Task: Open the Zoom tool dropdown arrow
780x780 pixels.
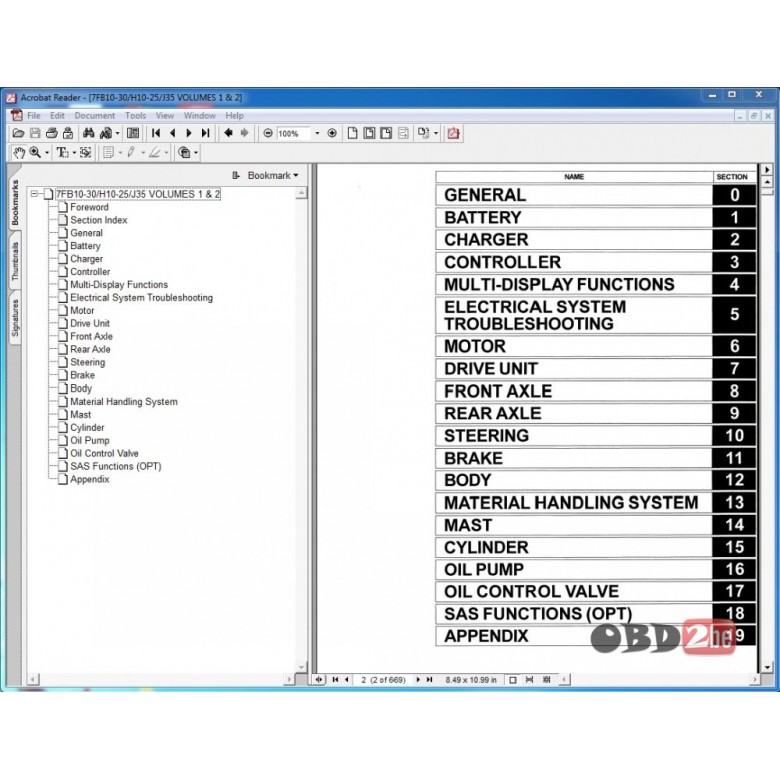Action: [47, 153]
